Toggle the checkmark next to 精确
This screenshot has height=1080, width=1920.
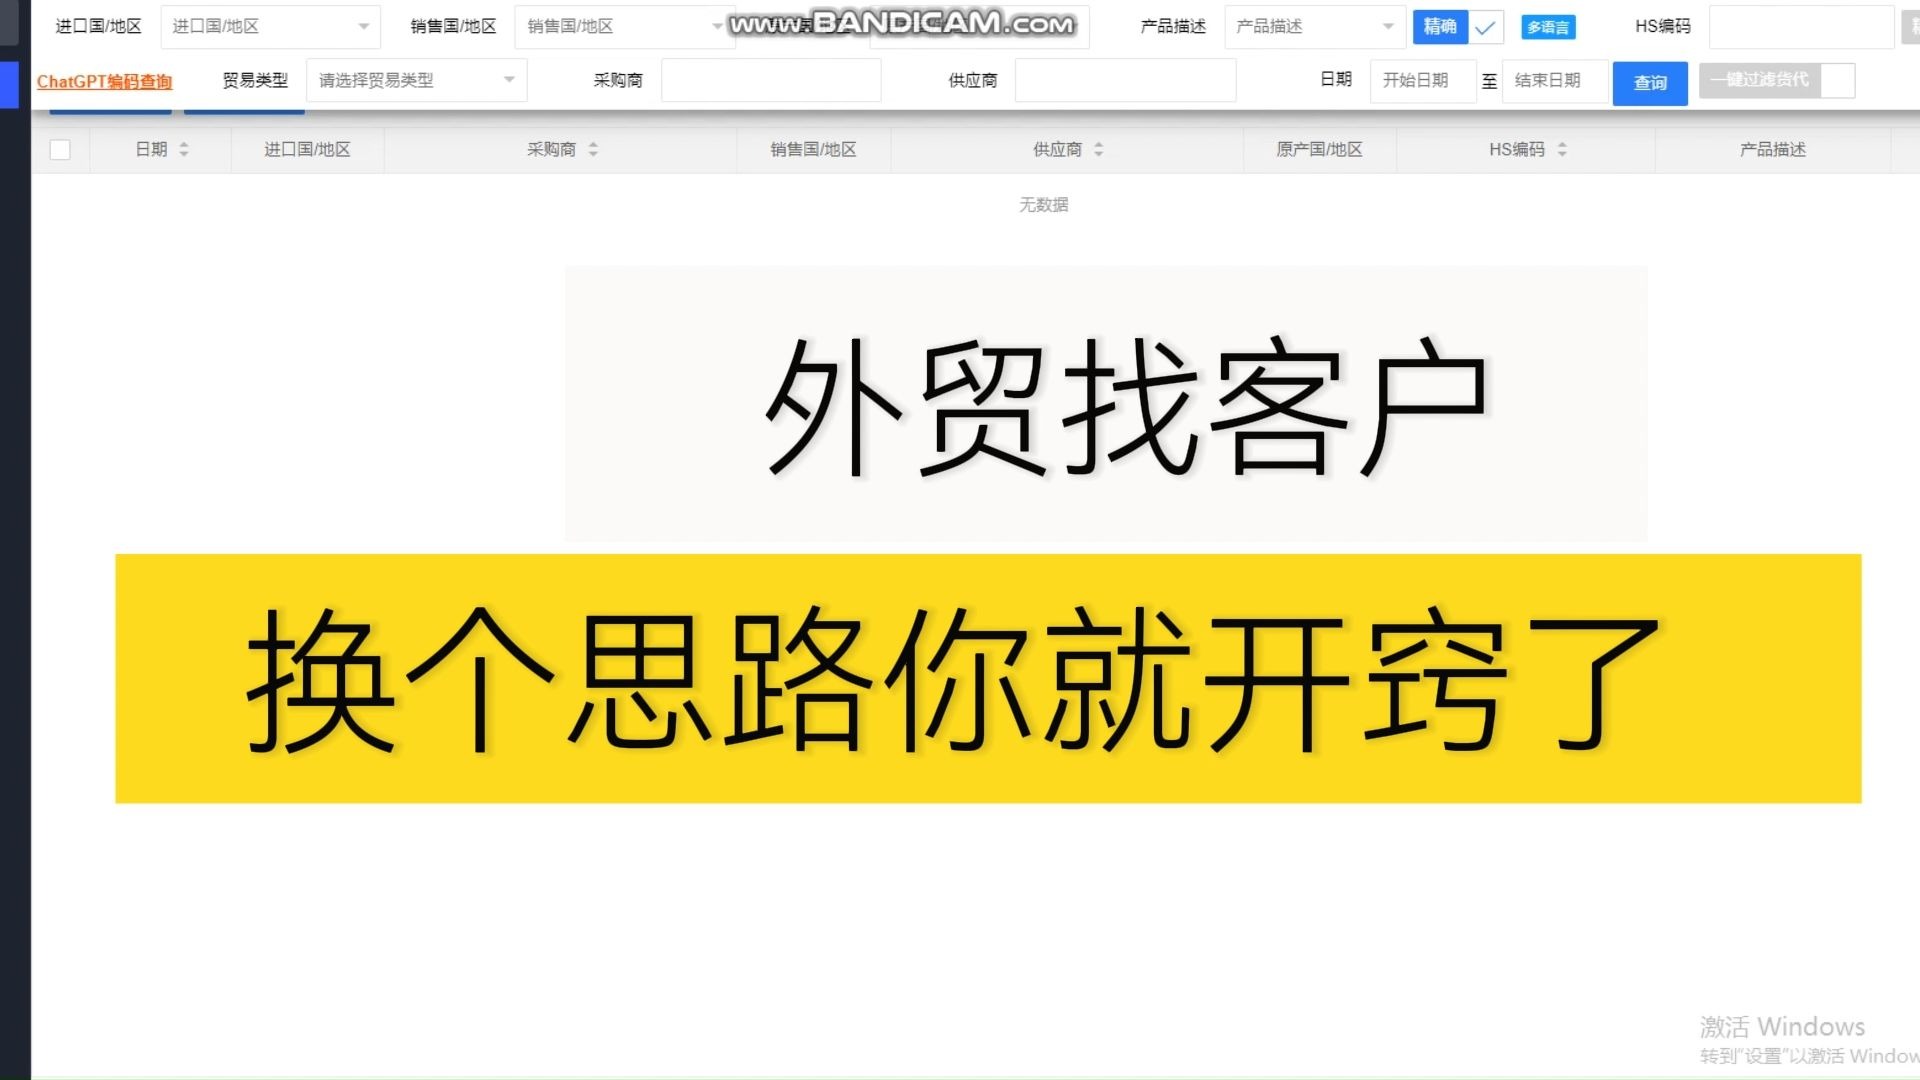point(1485,27)
